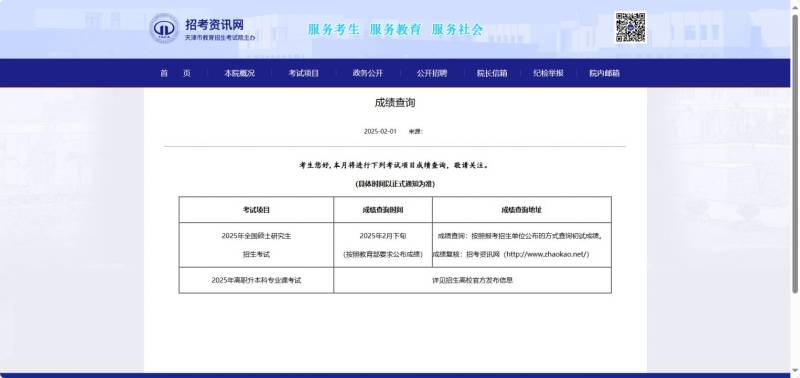Go to 公开招聘 in nav bar
The width and height of the screenshot is (800, 378).
(x=432, y=73)
